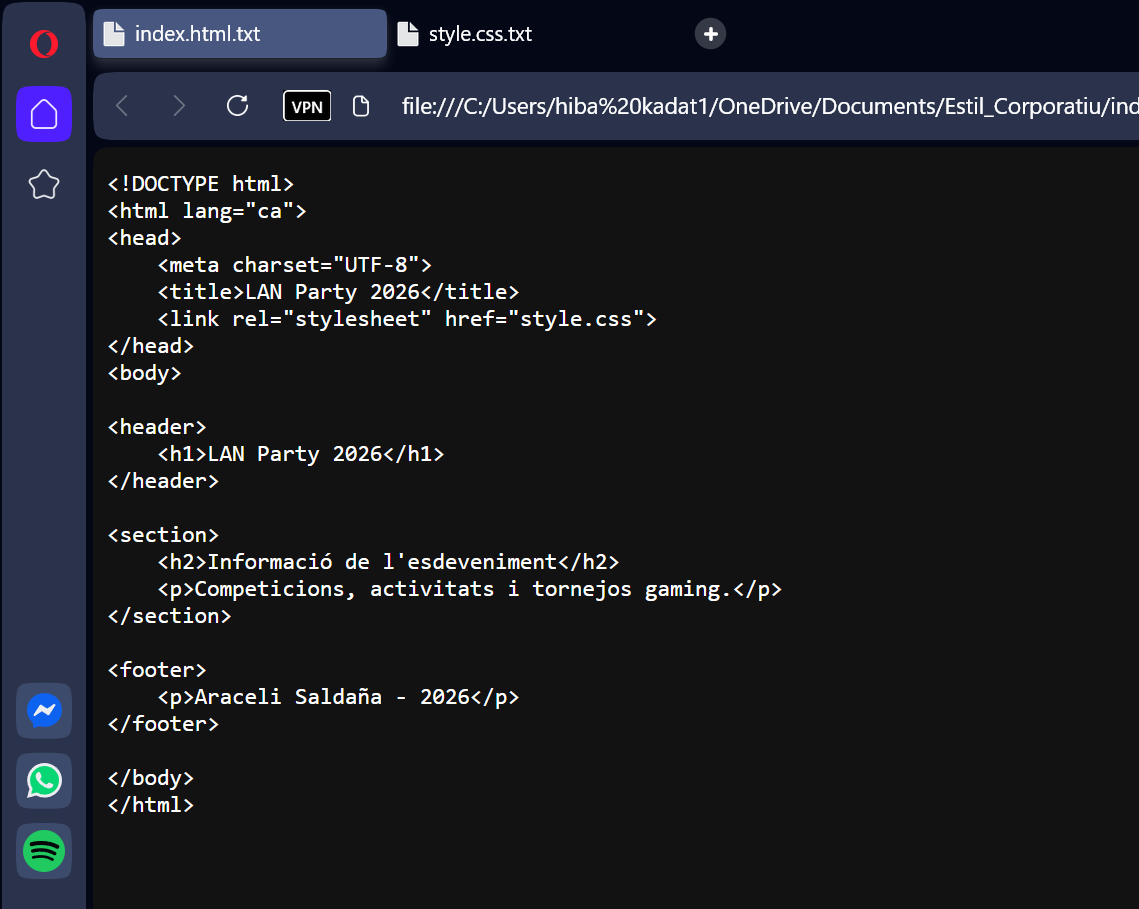The height and width of the screenshot is (909, 1139).
Task: Click the '</body>' closing tag line
Action: click(150, 777)
